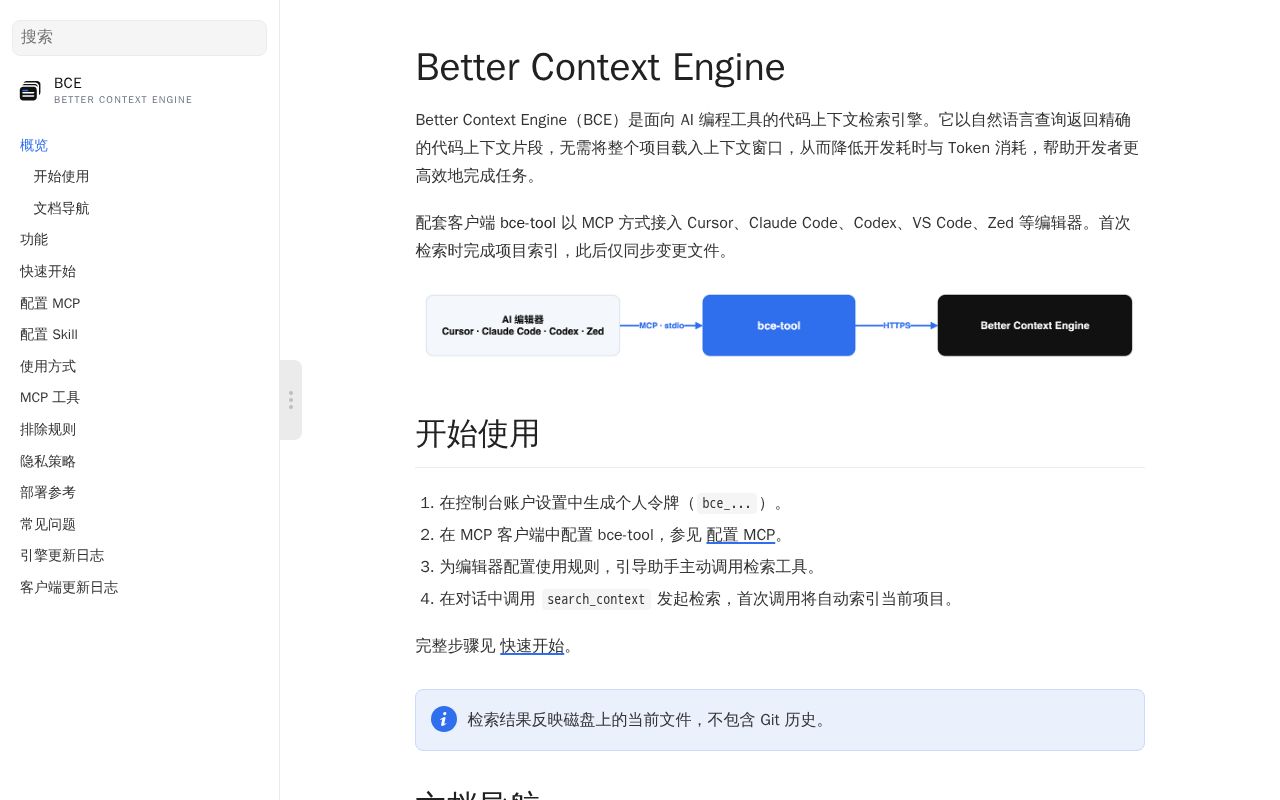Image resolution: width=1280 pixels, height=800 pixels.
Task: Click the search_context inline code
Action: point(596,599)
